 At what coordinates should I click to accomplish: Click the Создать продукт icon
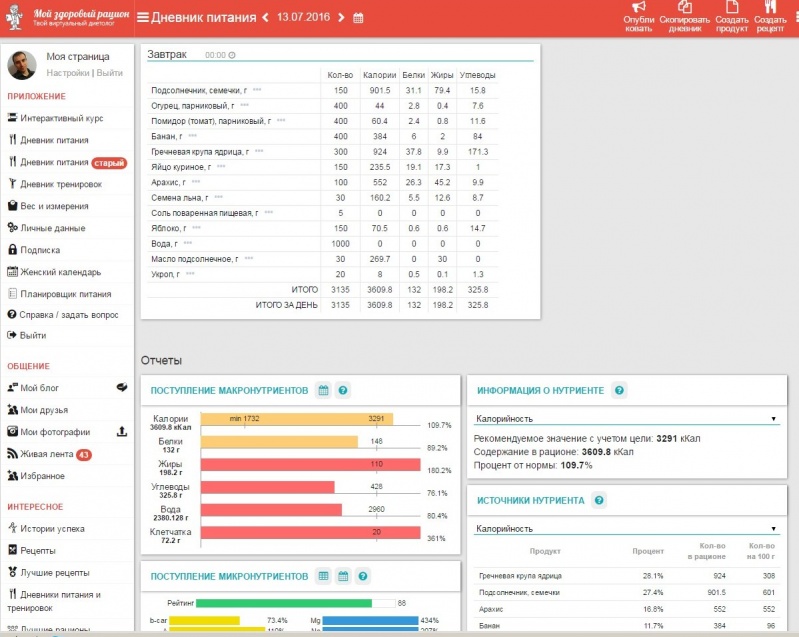tap(732, 8)
